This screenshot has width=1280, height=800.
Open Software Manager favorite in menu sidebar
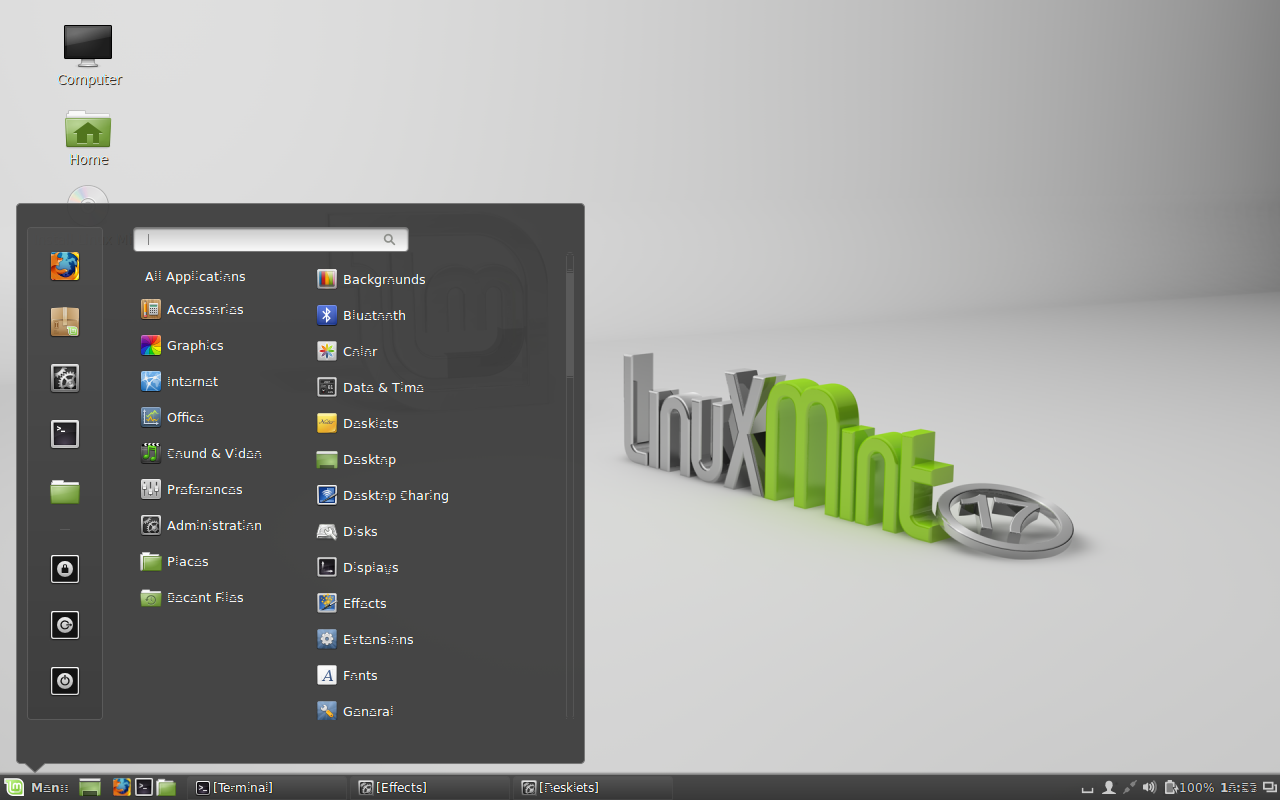tap(65, 322)
